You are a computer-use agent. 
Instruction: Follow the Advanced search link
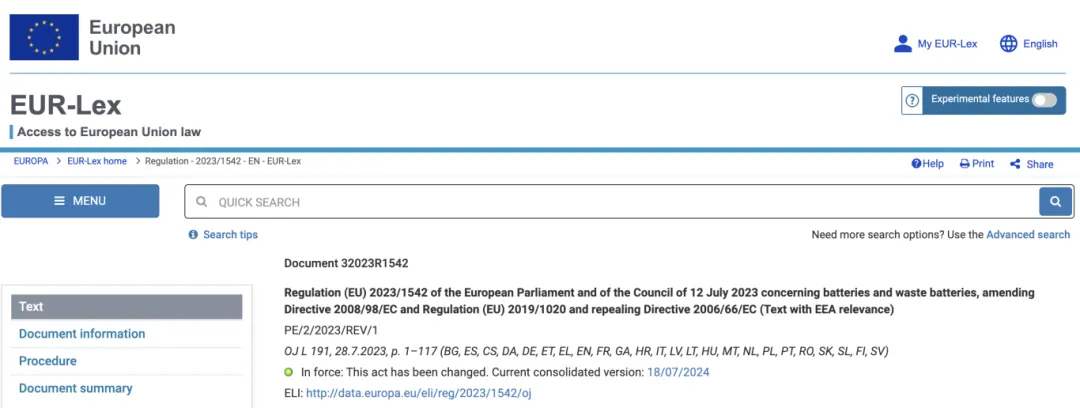tap(1028, 235)
